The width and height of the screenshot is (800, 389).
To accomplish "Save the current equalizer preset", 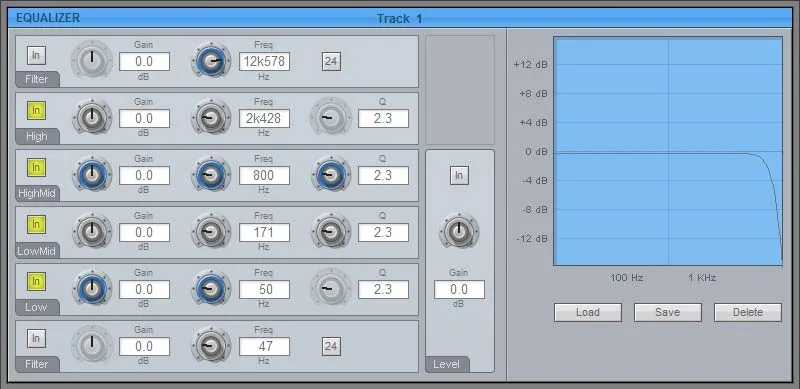I will (x=668, y=312).
